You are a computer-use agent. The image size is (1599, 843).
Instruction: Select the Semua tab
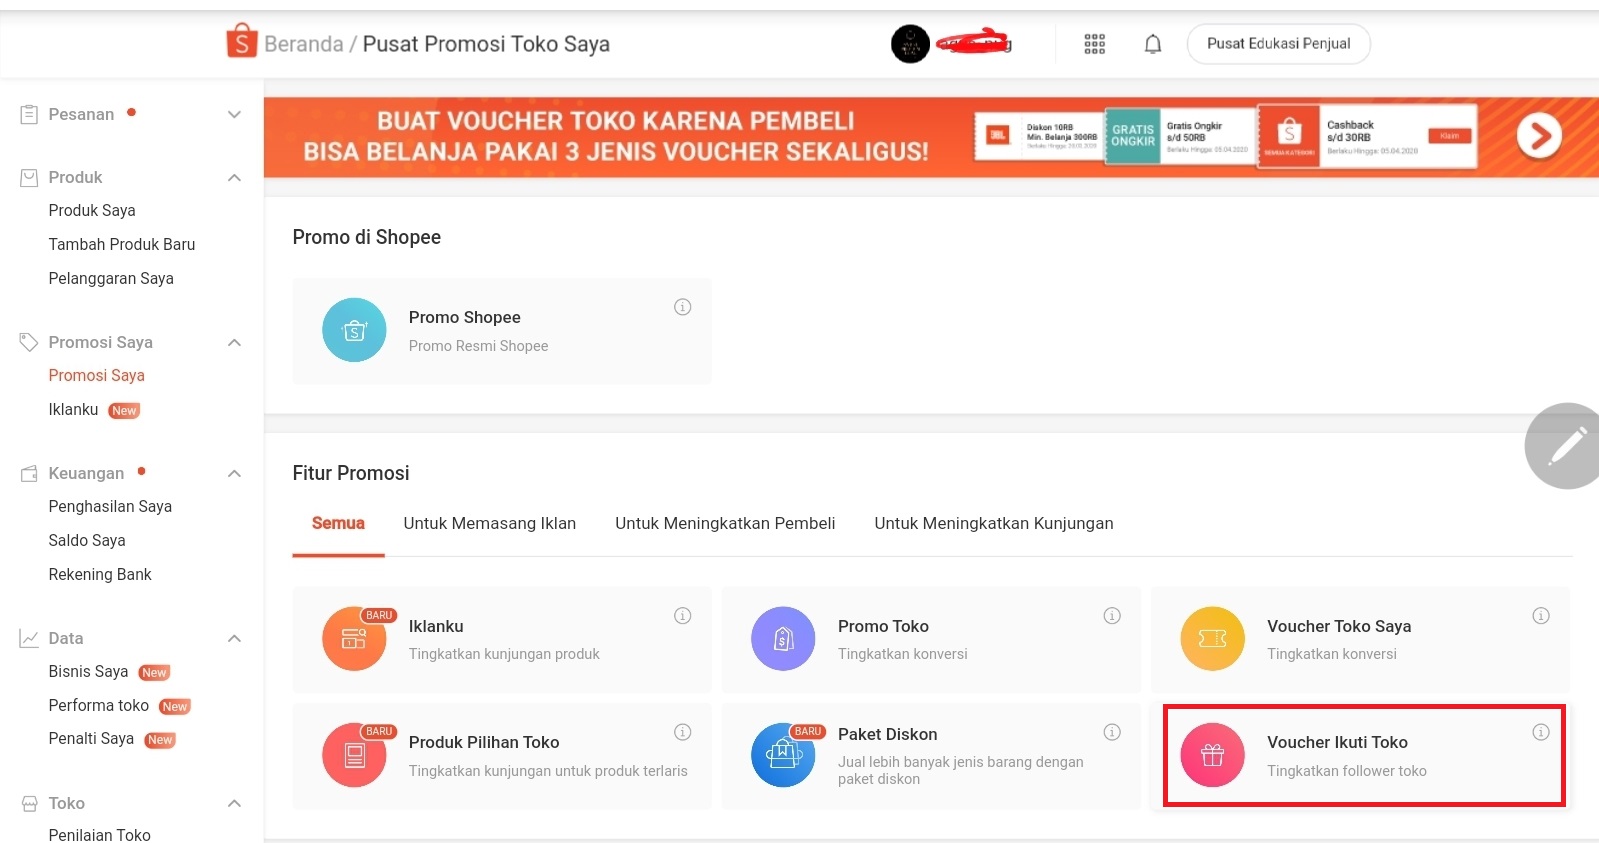[x=338, y=523]
